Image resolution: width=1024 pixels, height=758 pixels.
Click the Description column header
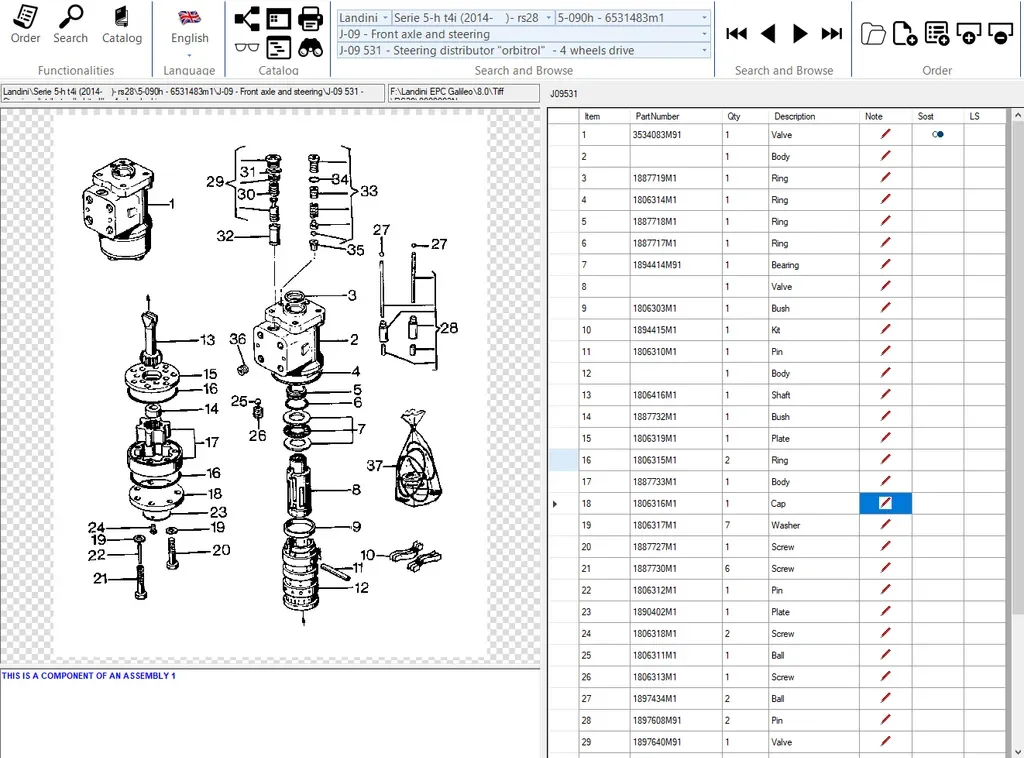[795, 116]
